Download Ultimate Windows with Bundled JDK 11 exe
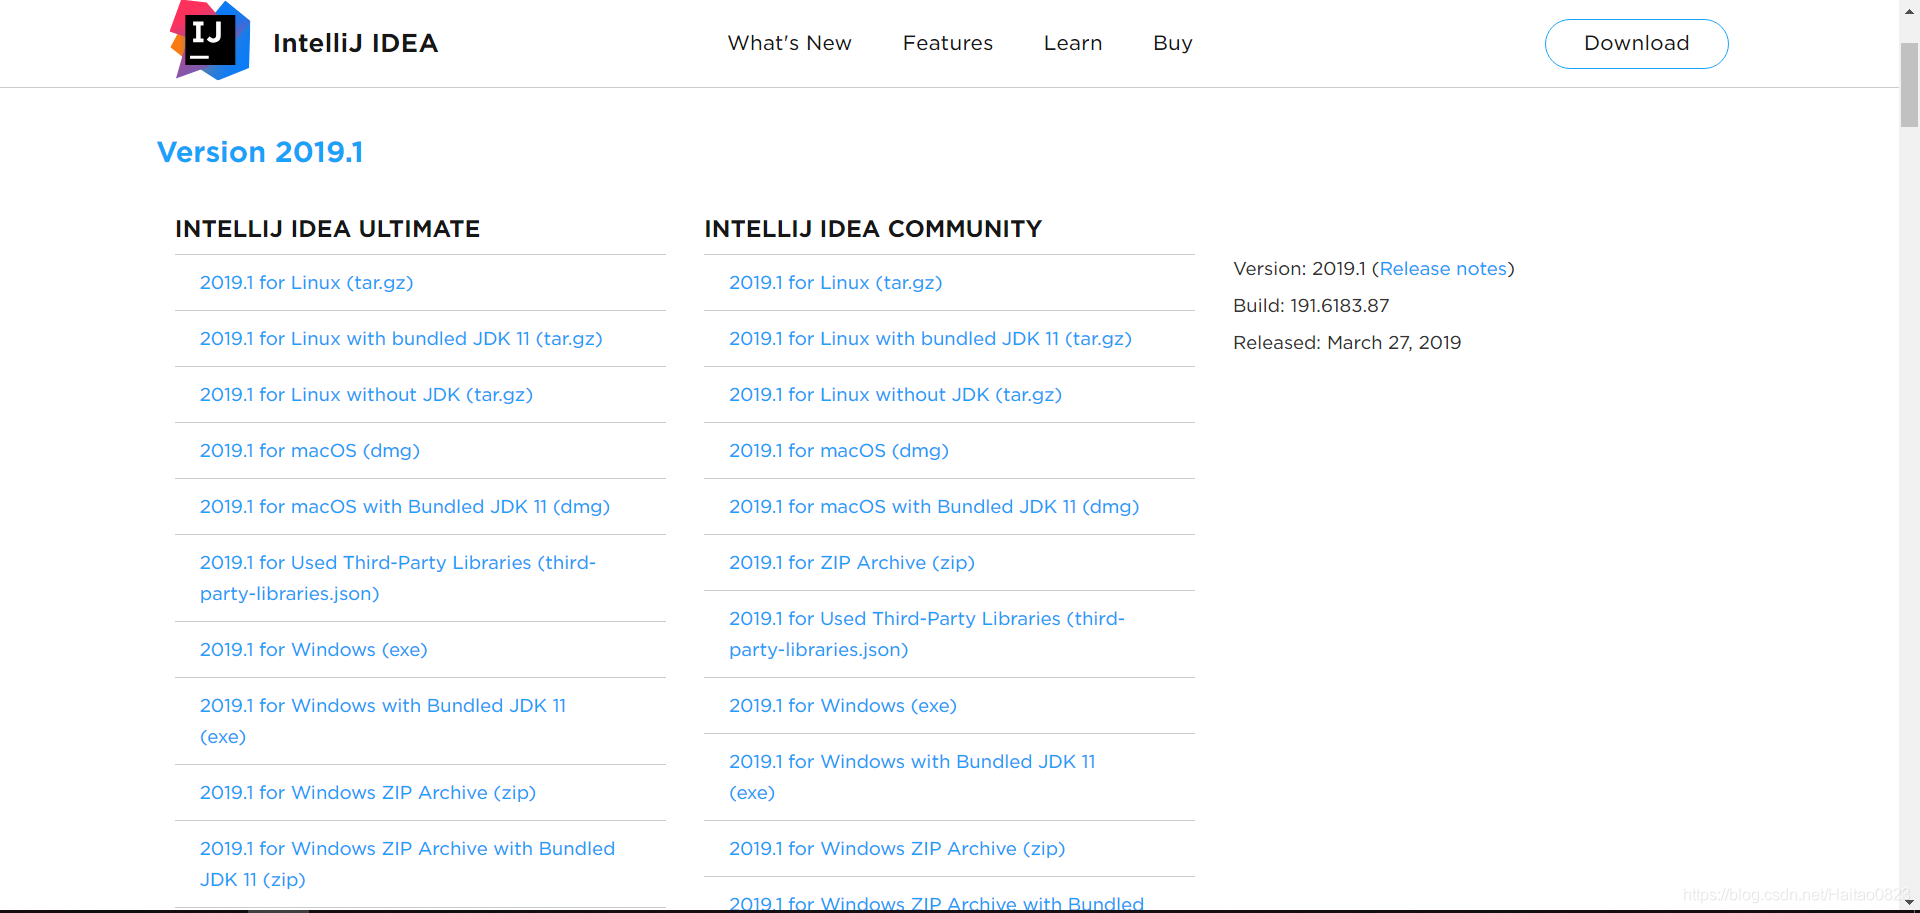Screen dimensions: 1920x913 point(382,721)
